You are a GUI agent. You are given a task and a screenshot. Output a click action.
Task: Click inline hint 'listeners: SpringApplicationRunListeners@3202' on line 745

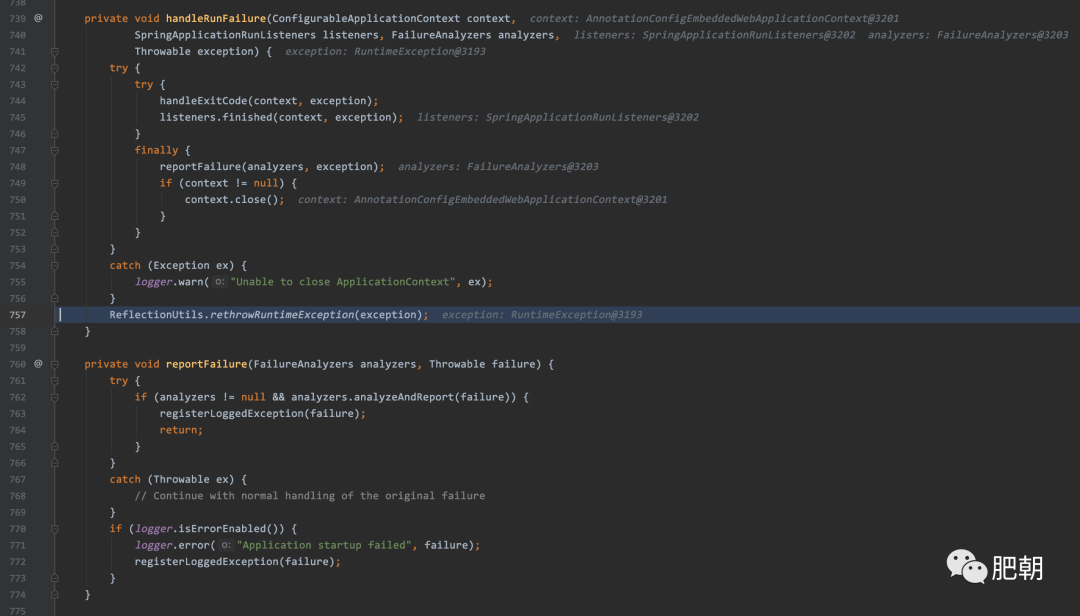tap(558, 117)
